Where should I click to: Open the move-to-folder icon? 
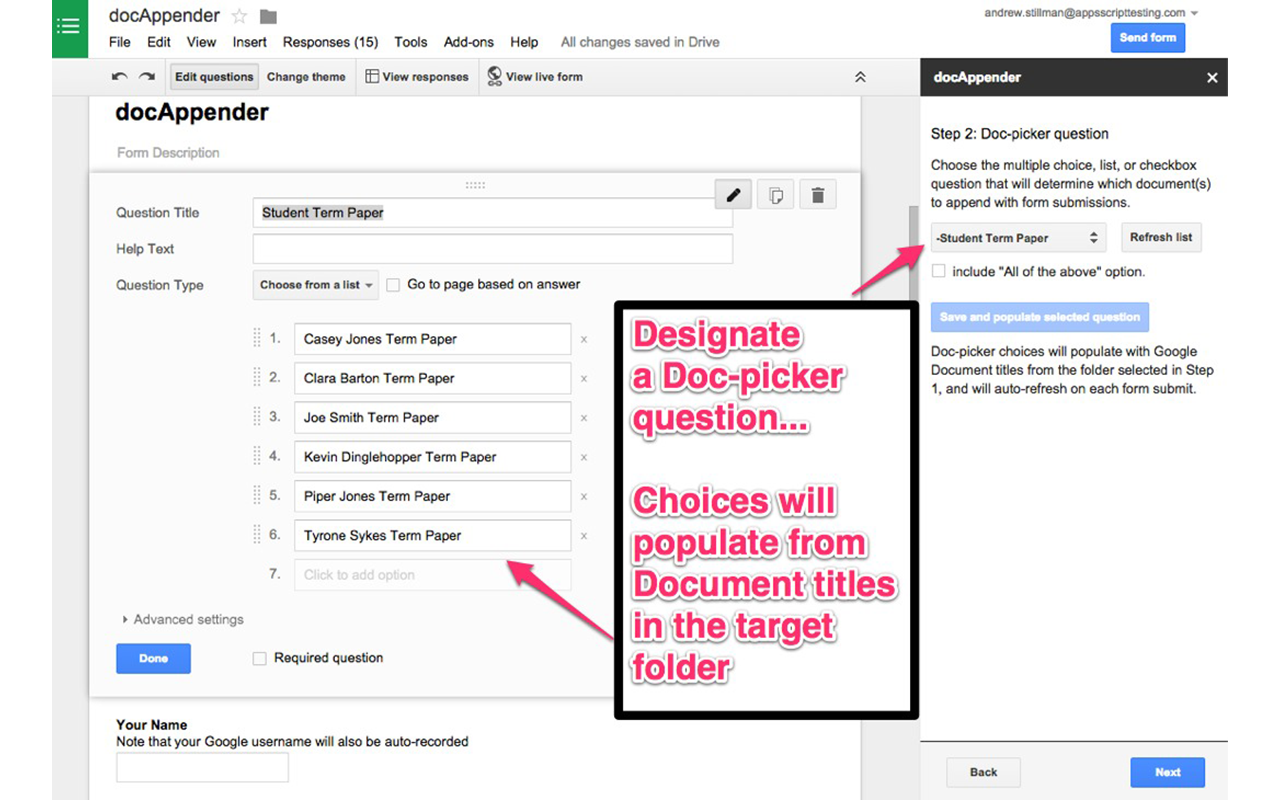[x=268, y=17]
